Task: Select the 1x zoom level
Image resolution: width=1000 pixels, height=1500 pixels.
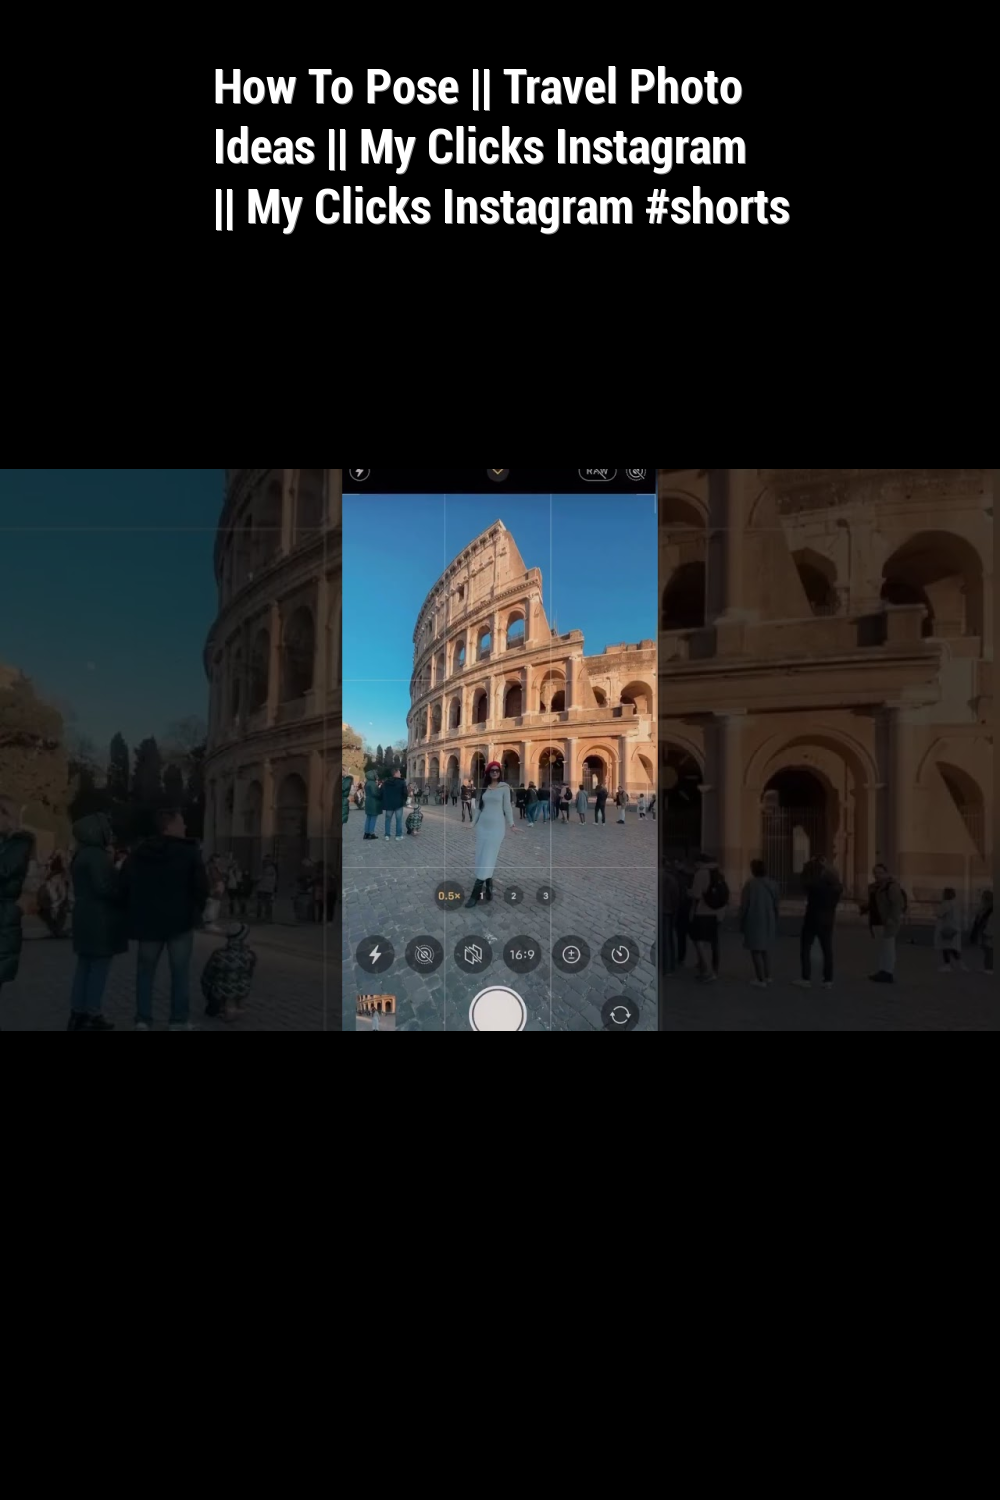Action: tap(482, 896)
